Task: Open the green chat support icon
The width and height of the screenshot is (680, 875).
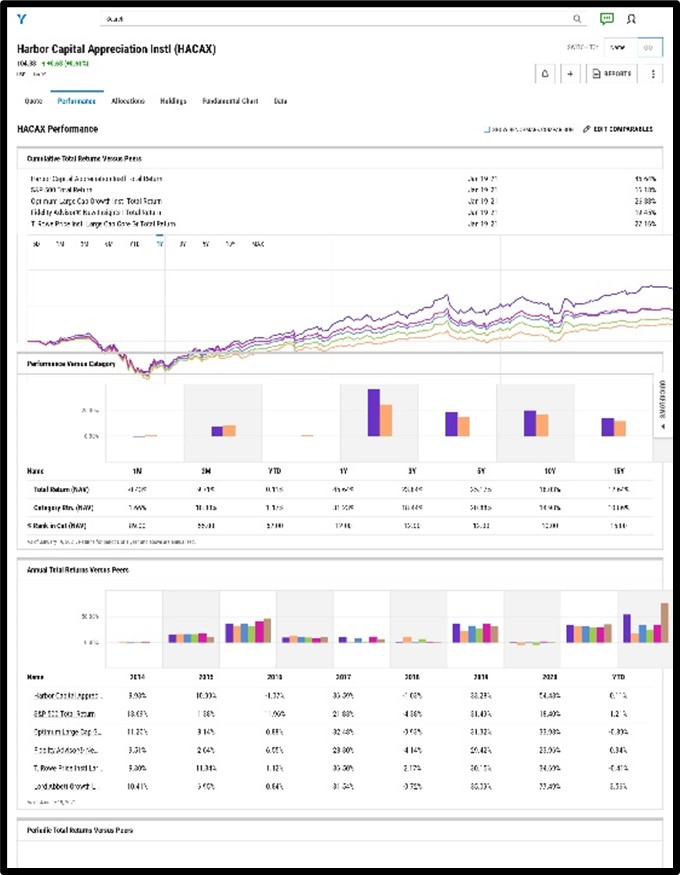Action: (x=607, y=19)
